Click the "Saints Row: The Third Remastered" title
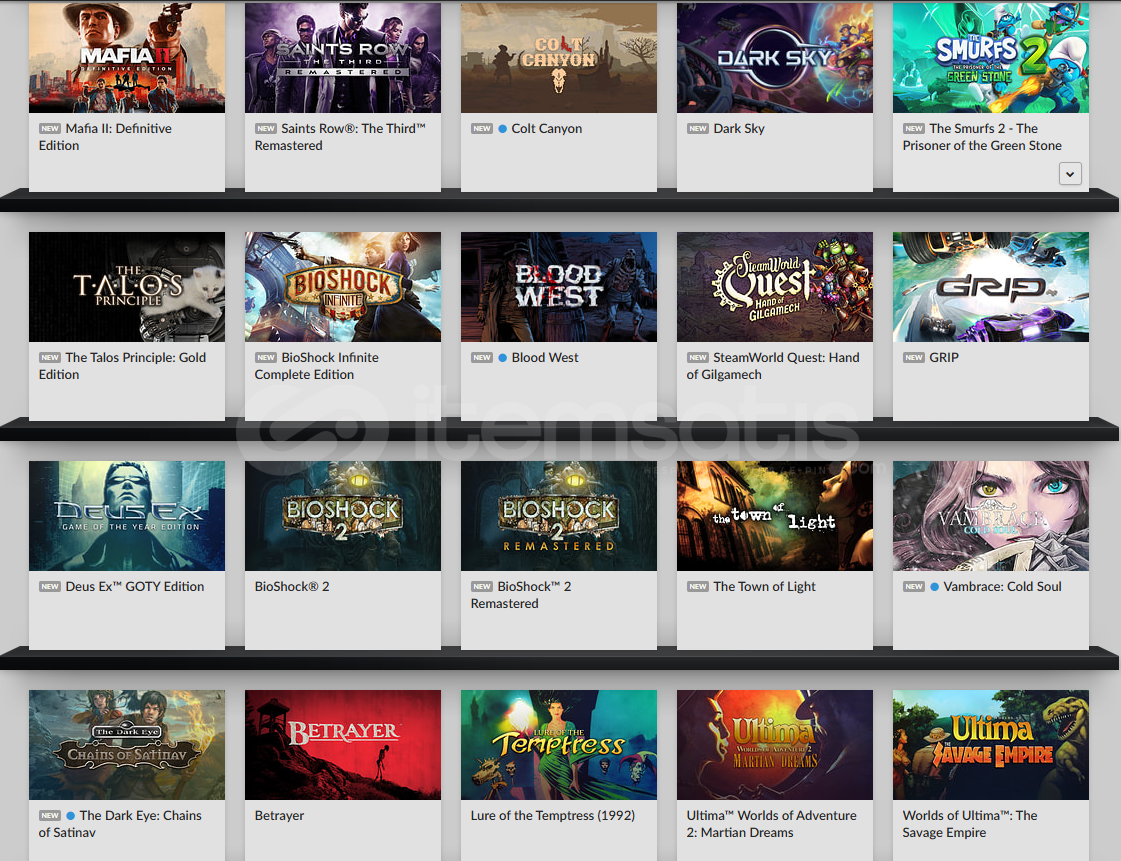1121x861 pixels. coord(340,137)
